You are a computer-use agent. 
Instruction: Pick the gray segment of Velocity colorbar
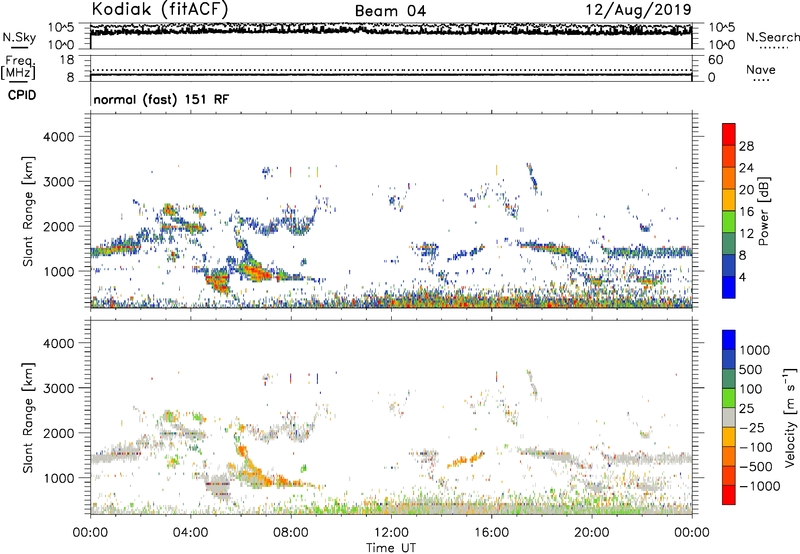coord(729,417)
